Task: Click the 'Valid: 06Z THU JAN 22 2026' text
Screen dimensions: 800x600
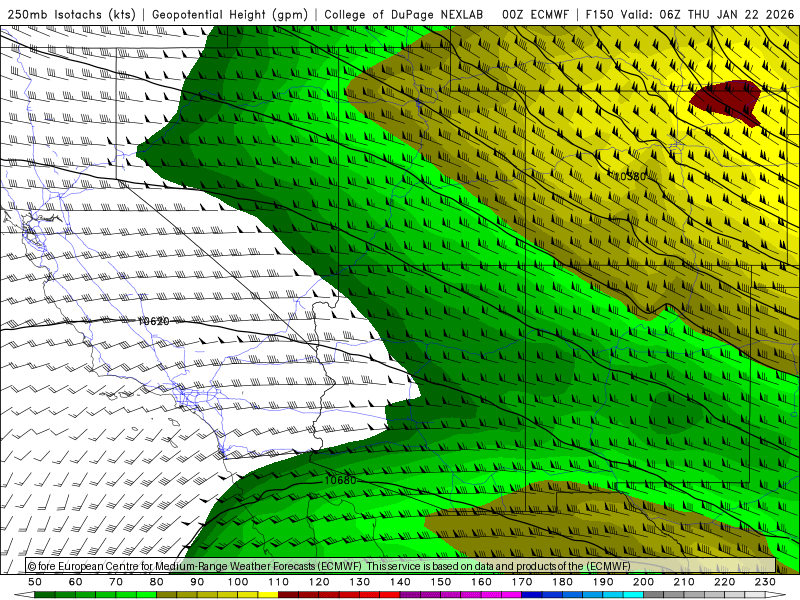Action: click(x=709, y=15)
